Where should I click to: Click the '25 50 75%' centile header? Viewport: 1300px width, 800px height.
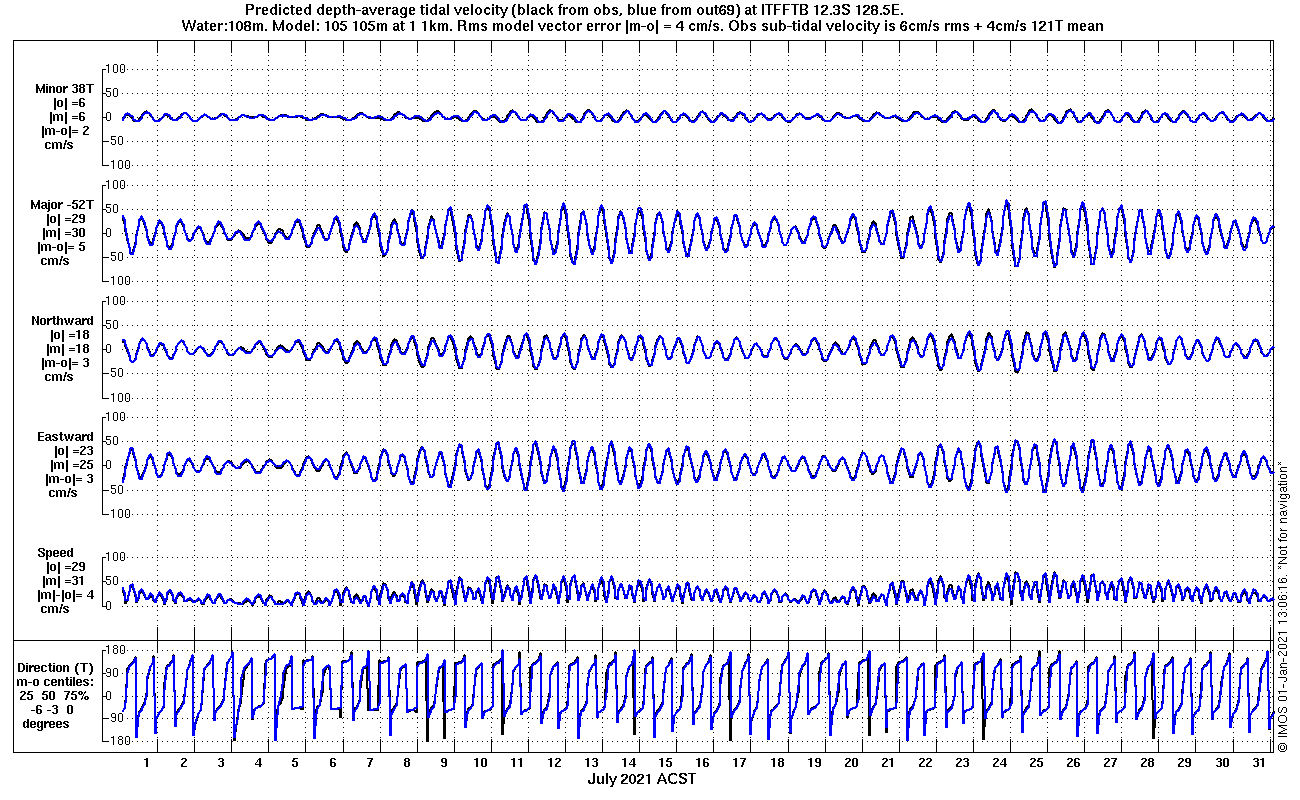(x=55, y=695)
